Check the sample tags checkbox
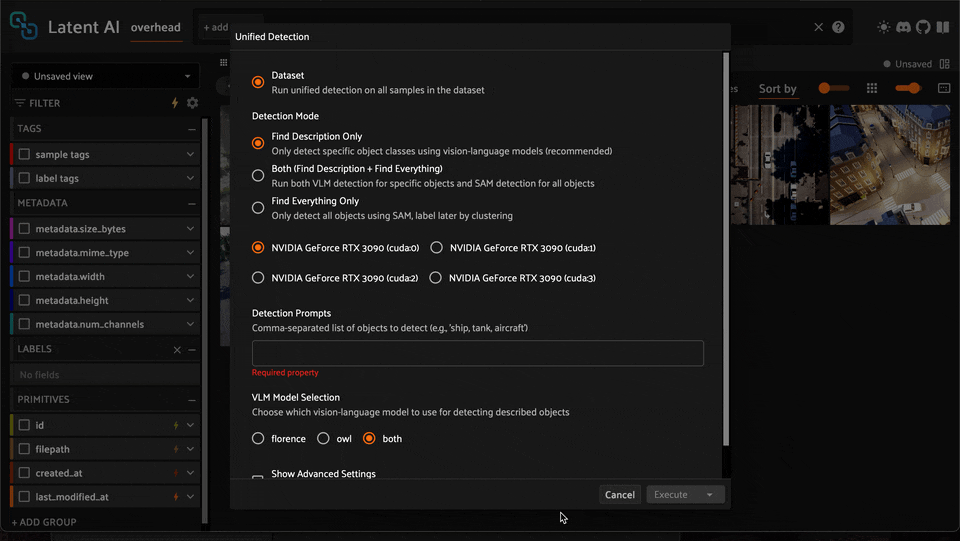960x541 pixels. [x=24, y=154]
